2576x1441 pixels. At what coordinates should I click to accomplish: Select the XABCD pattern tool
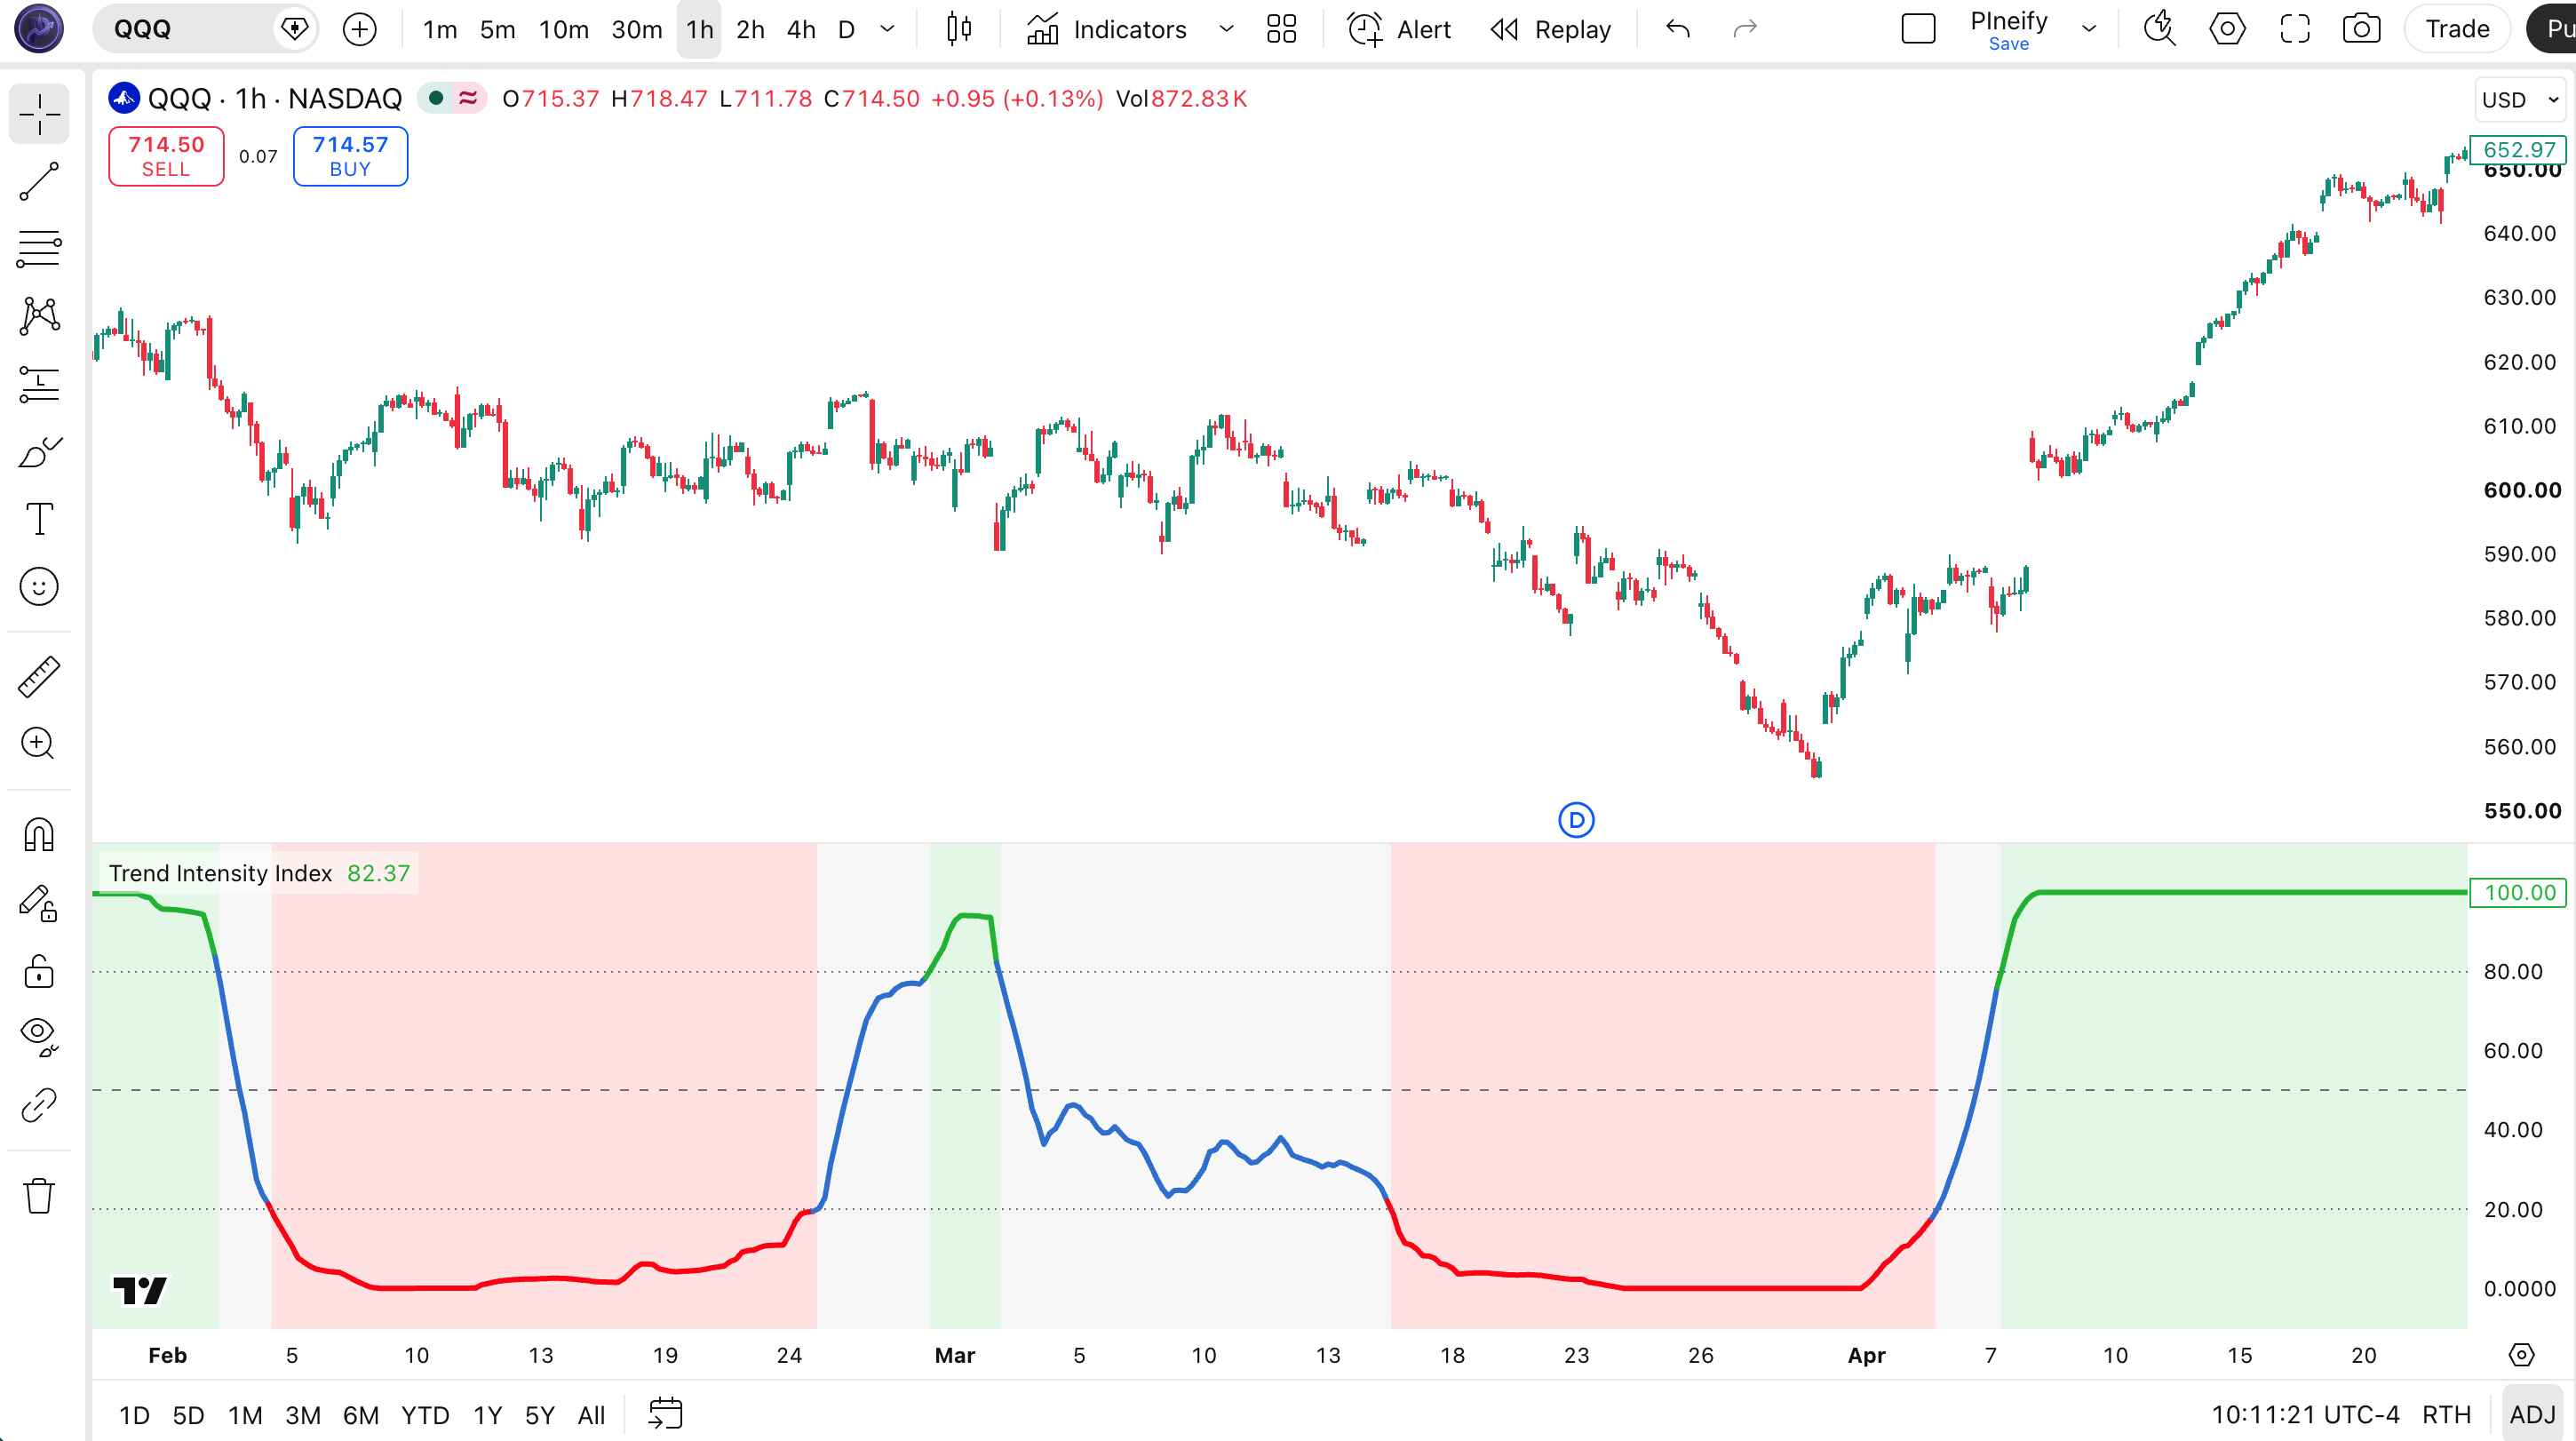coord(39,316)
